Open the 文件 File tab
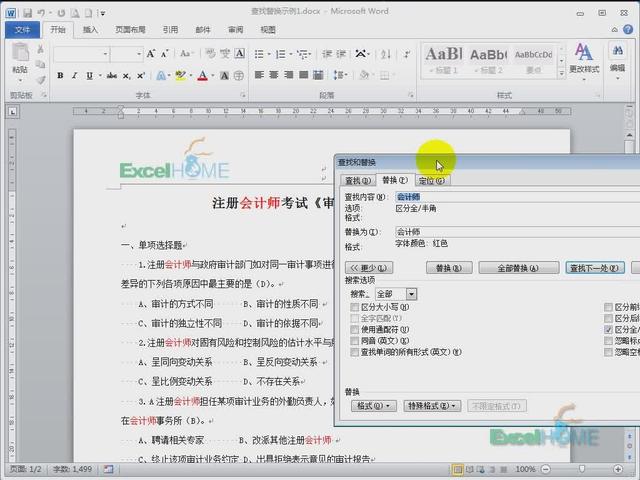This screenshot has height=480, width=640. [22, 30]
